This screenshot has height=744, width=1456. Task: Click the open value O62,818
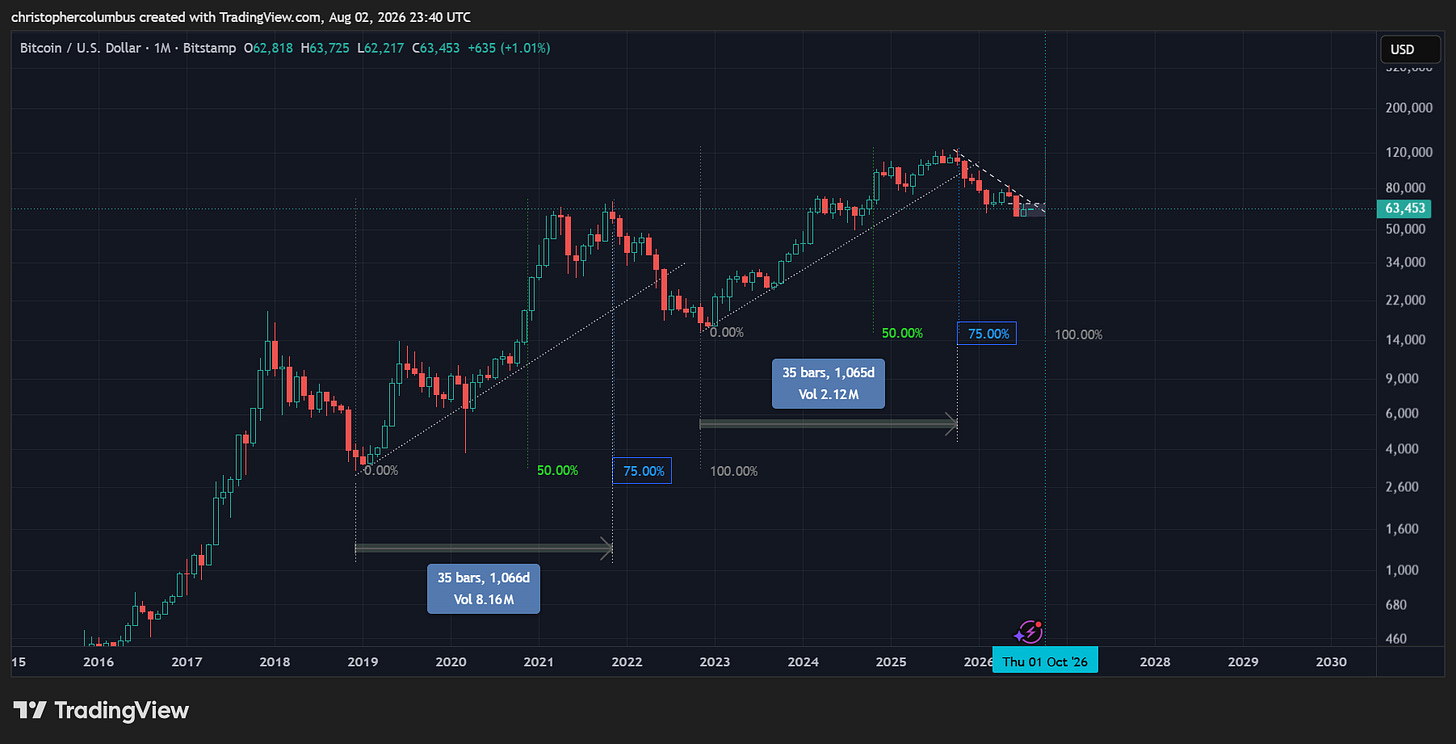[x=268, y=48]
